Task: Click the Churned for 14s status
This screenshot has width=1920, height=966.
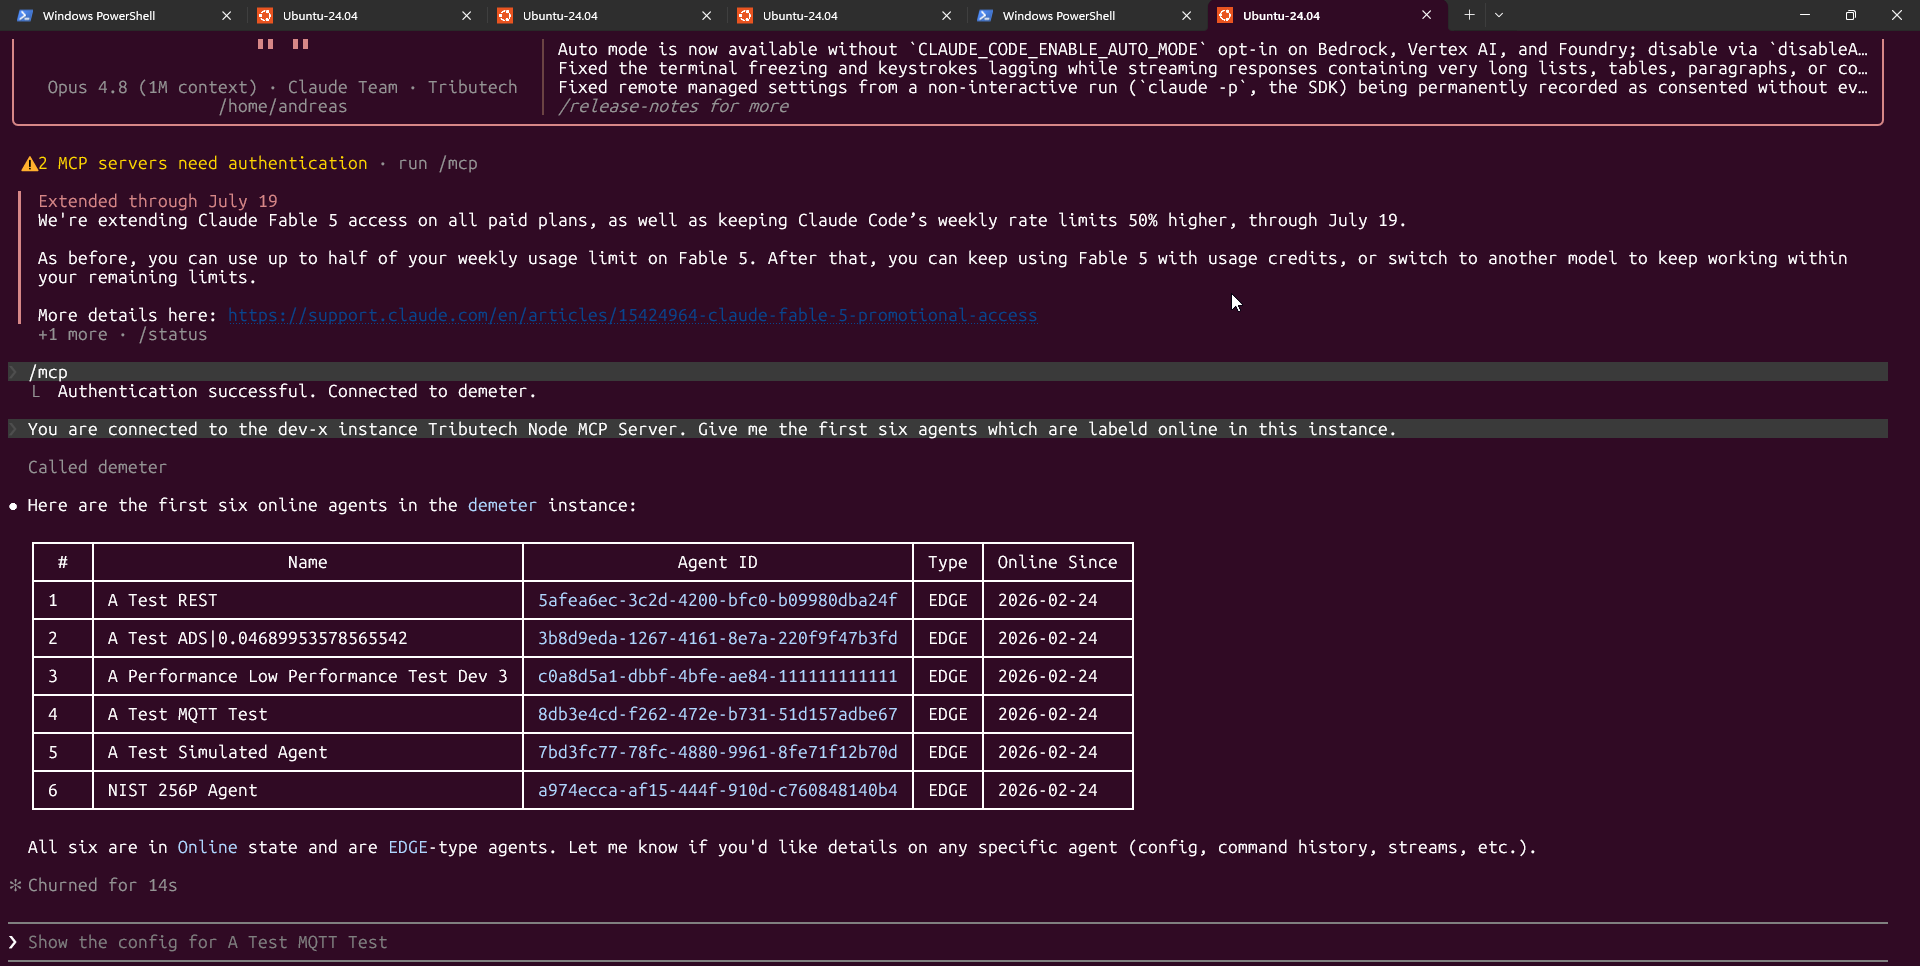Action: (102, 885)
